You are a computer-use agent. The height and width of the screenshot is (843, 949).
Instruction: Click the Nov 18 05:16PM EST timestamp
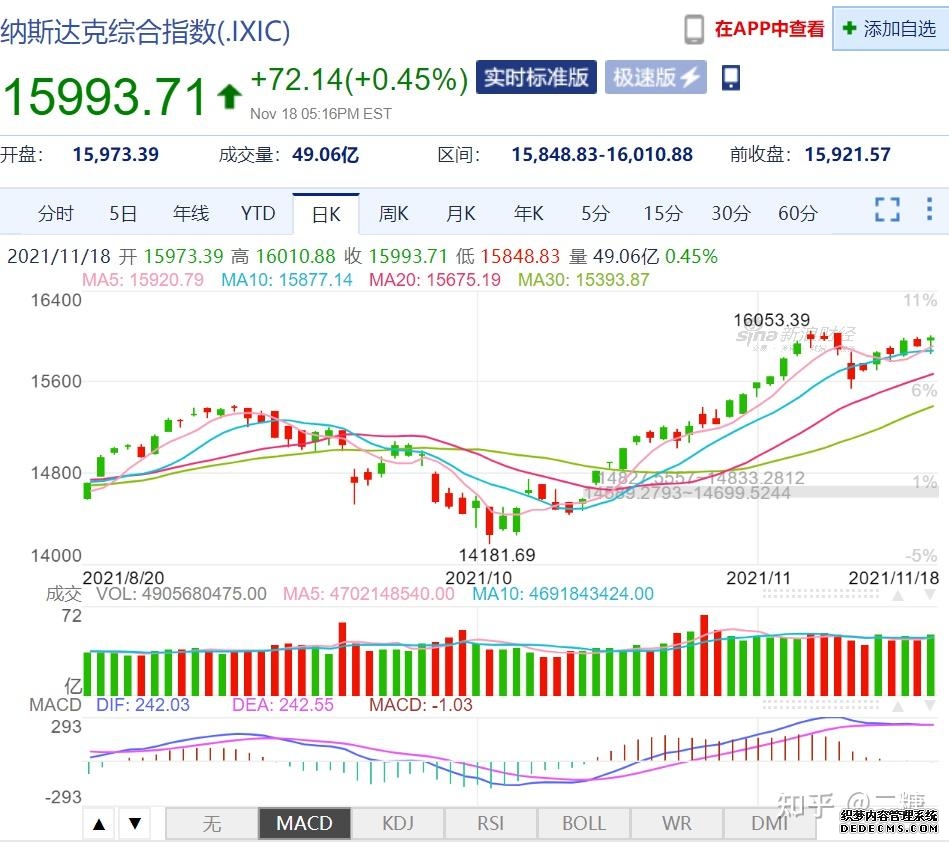[x=321, y=114]
